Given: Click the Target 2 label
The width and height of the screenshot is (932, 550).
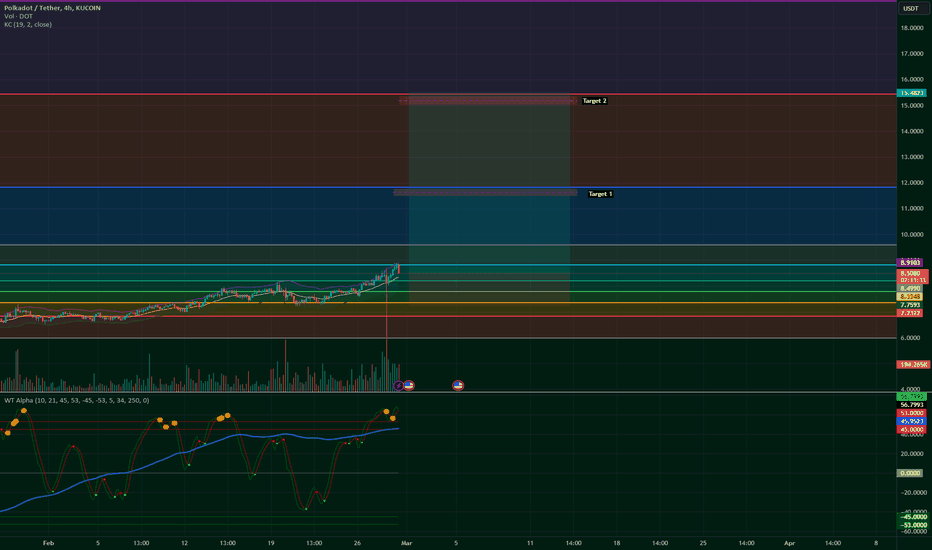Looking at the screenshot, I should coord(594,101).
